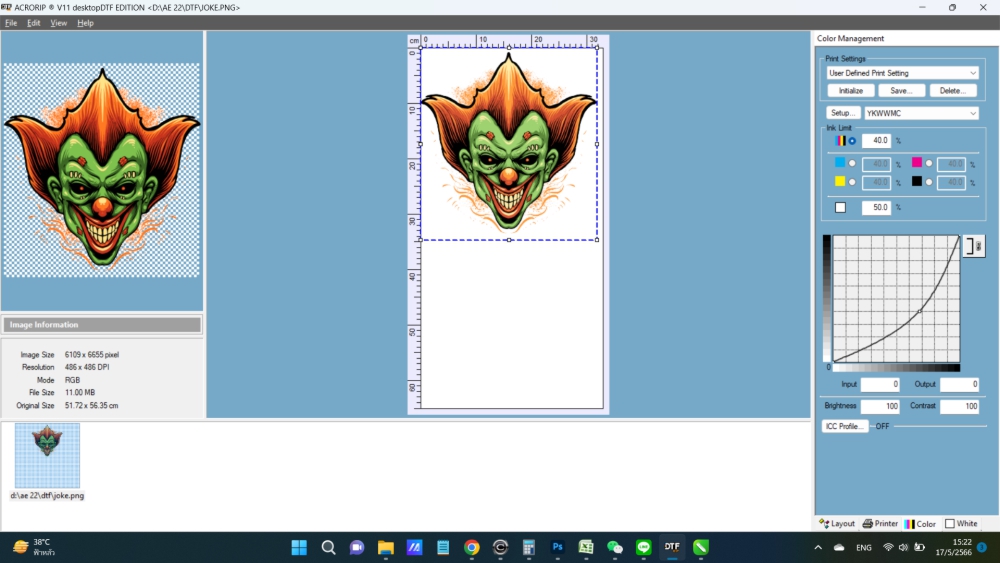
Task: Open the View menu
Action: 59,23
